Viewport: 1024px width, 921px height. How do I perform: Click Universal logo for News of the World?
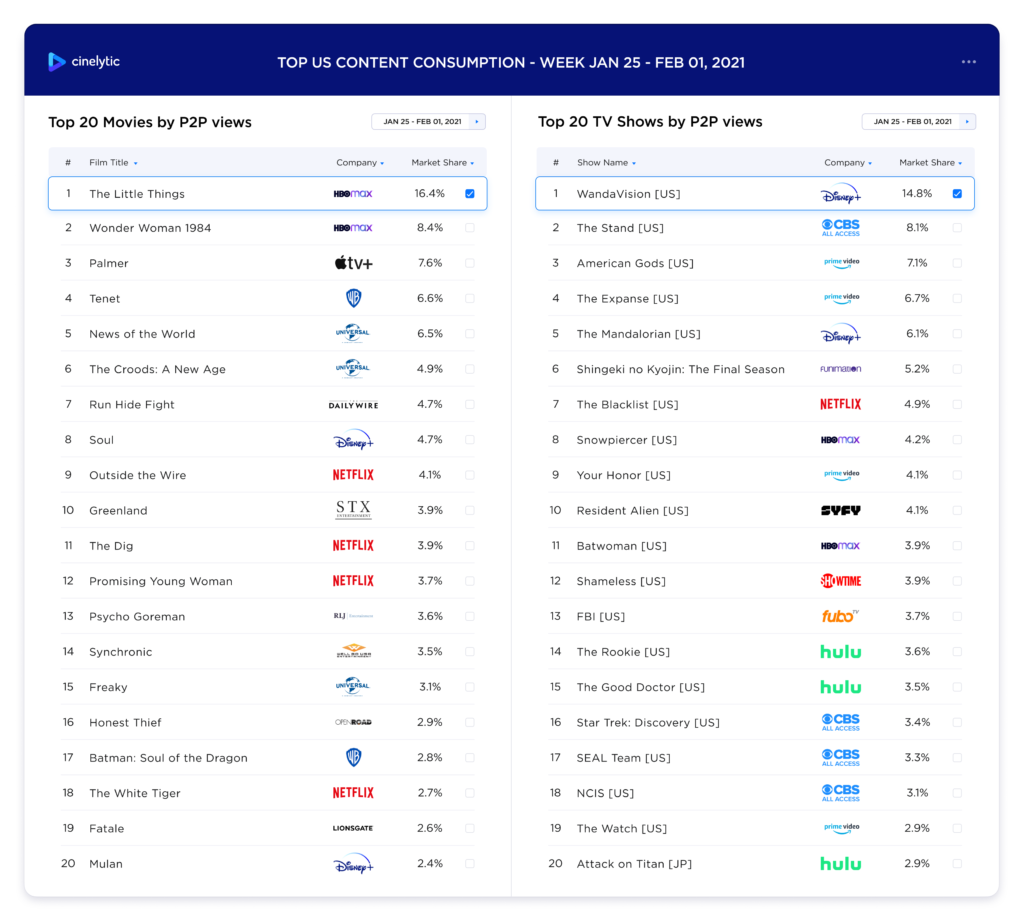(x=353, y=334)
